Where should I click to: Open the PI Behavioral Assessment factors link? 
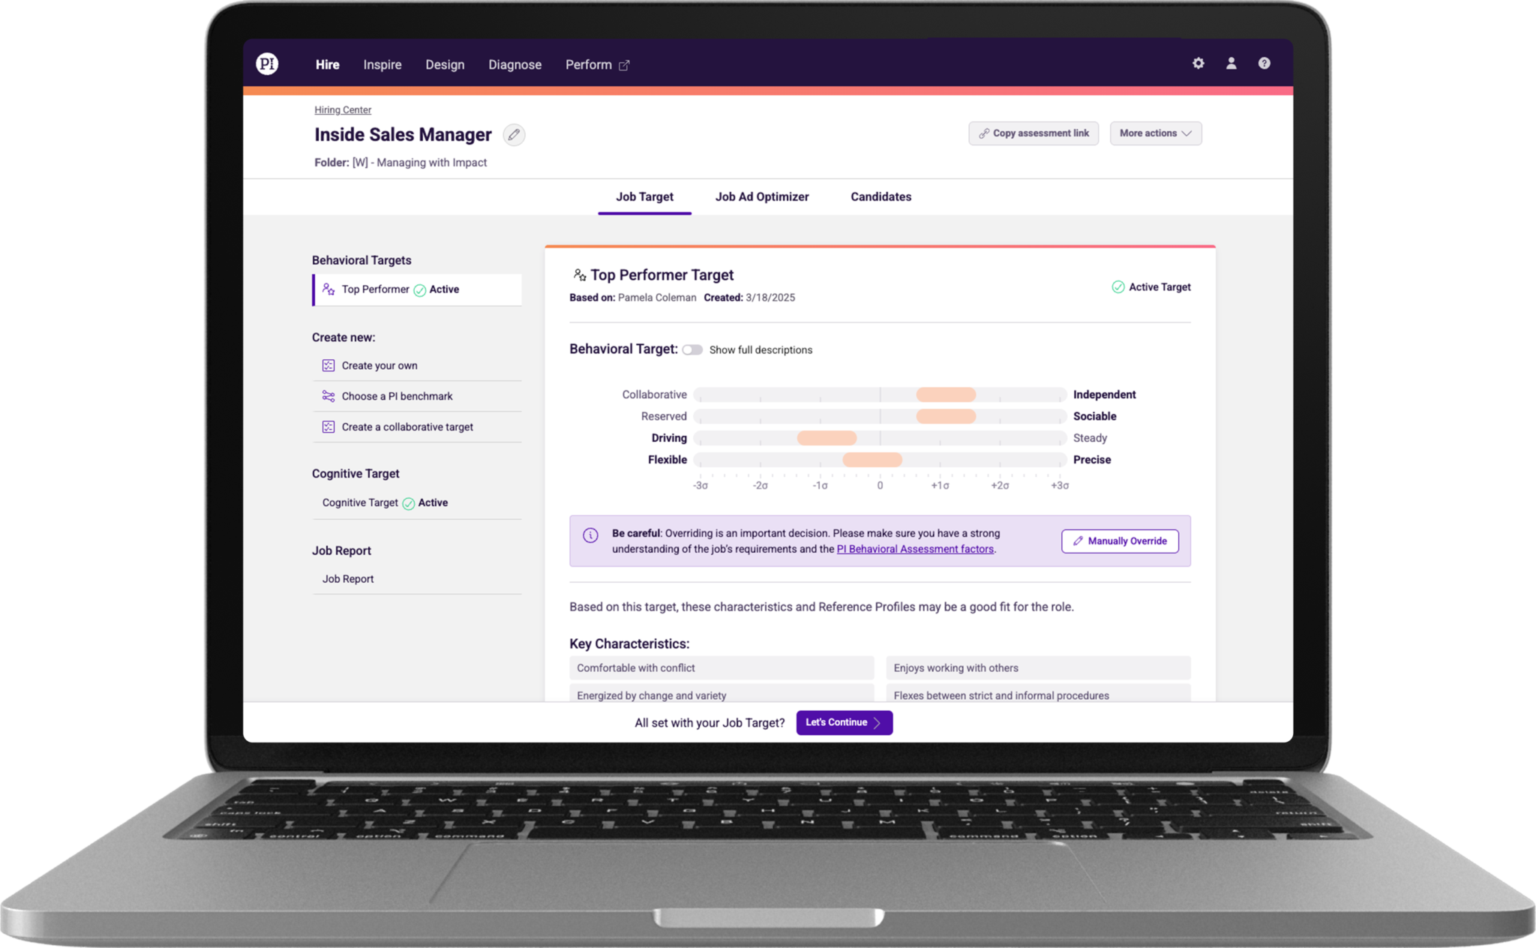[x=915, y=549]
